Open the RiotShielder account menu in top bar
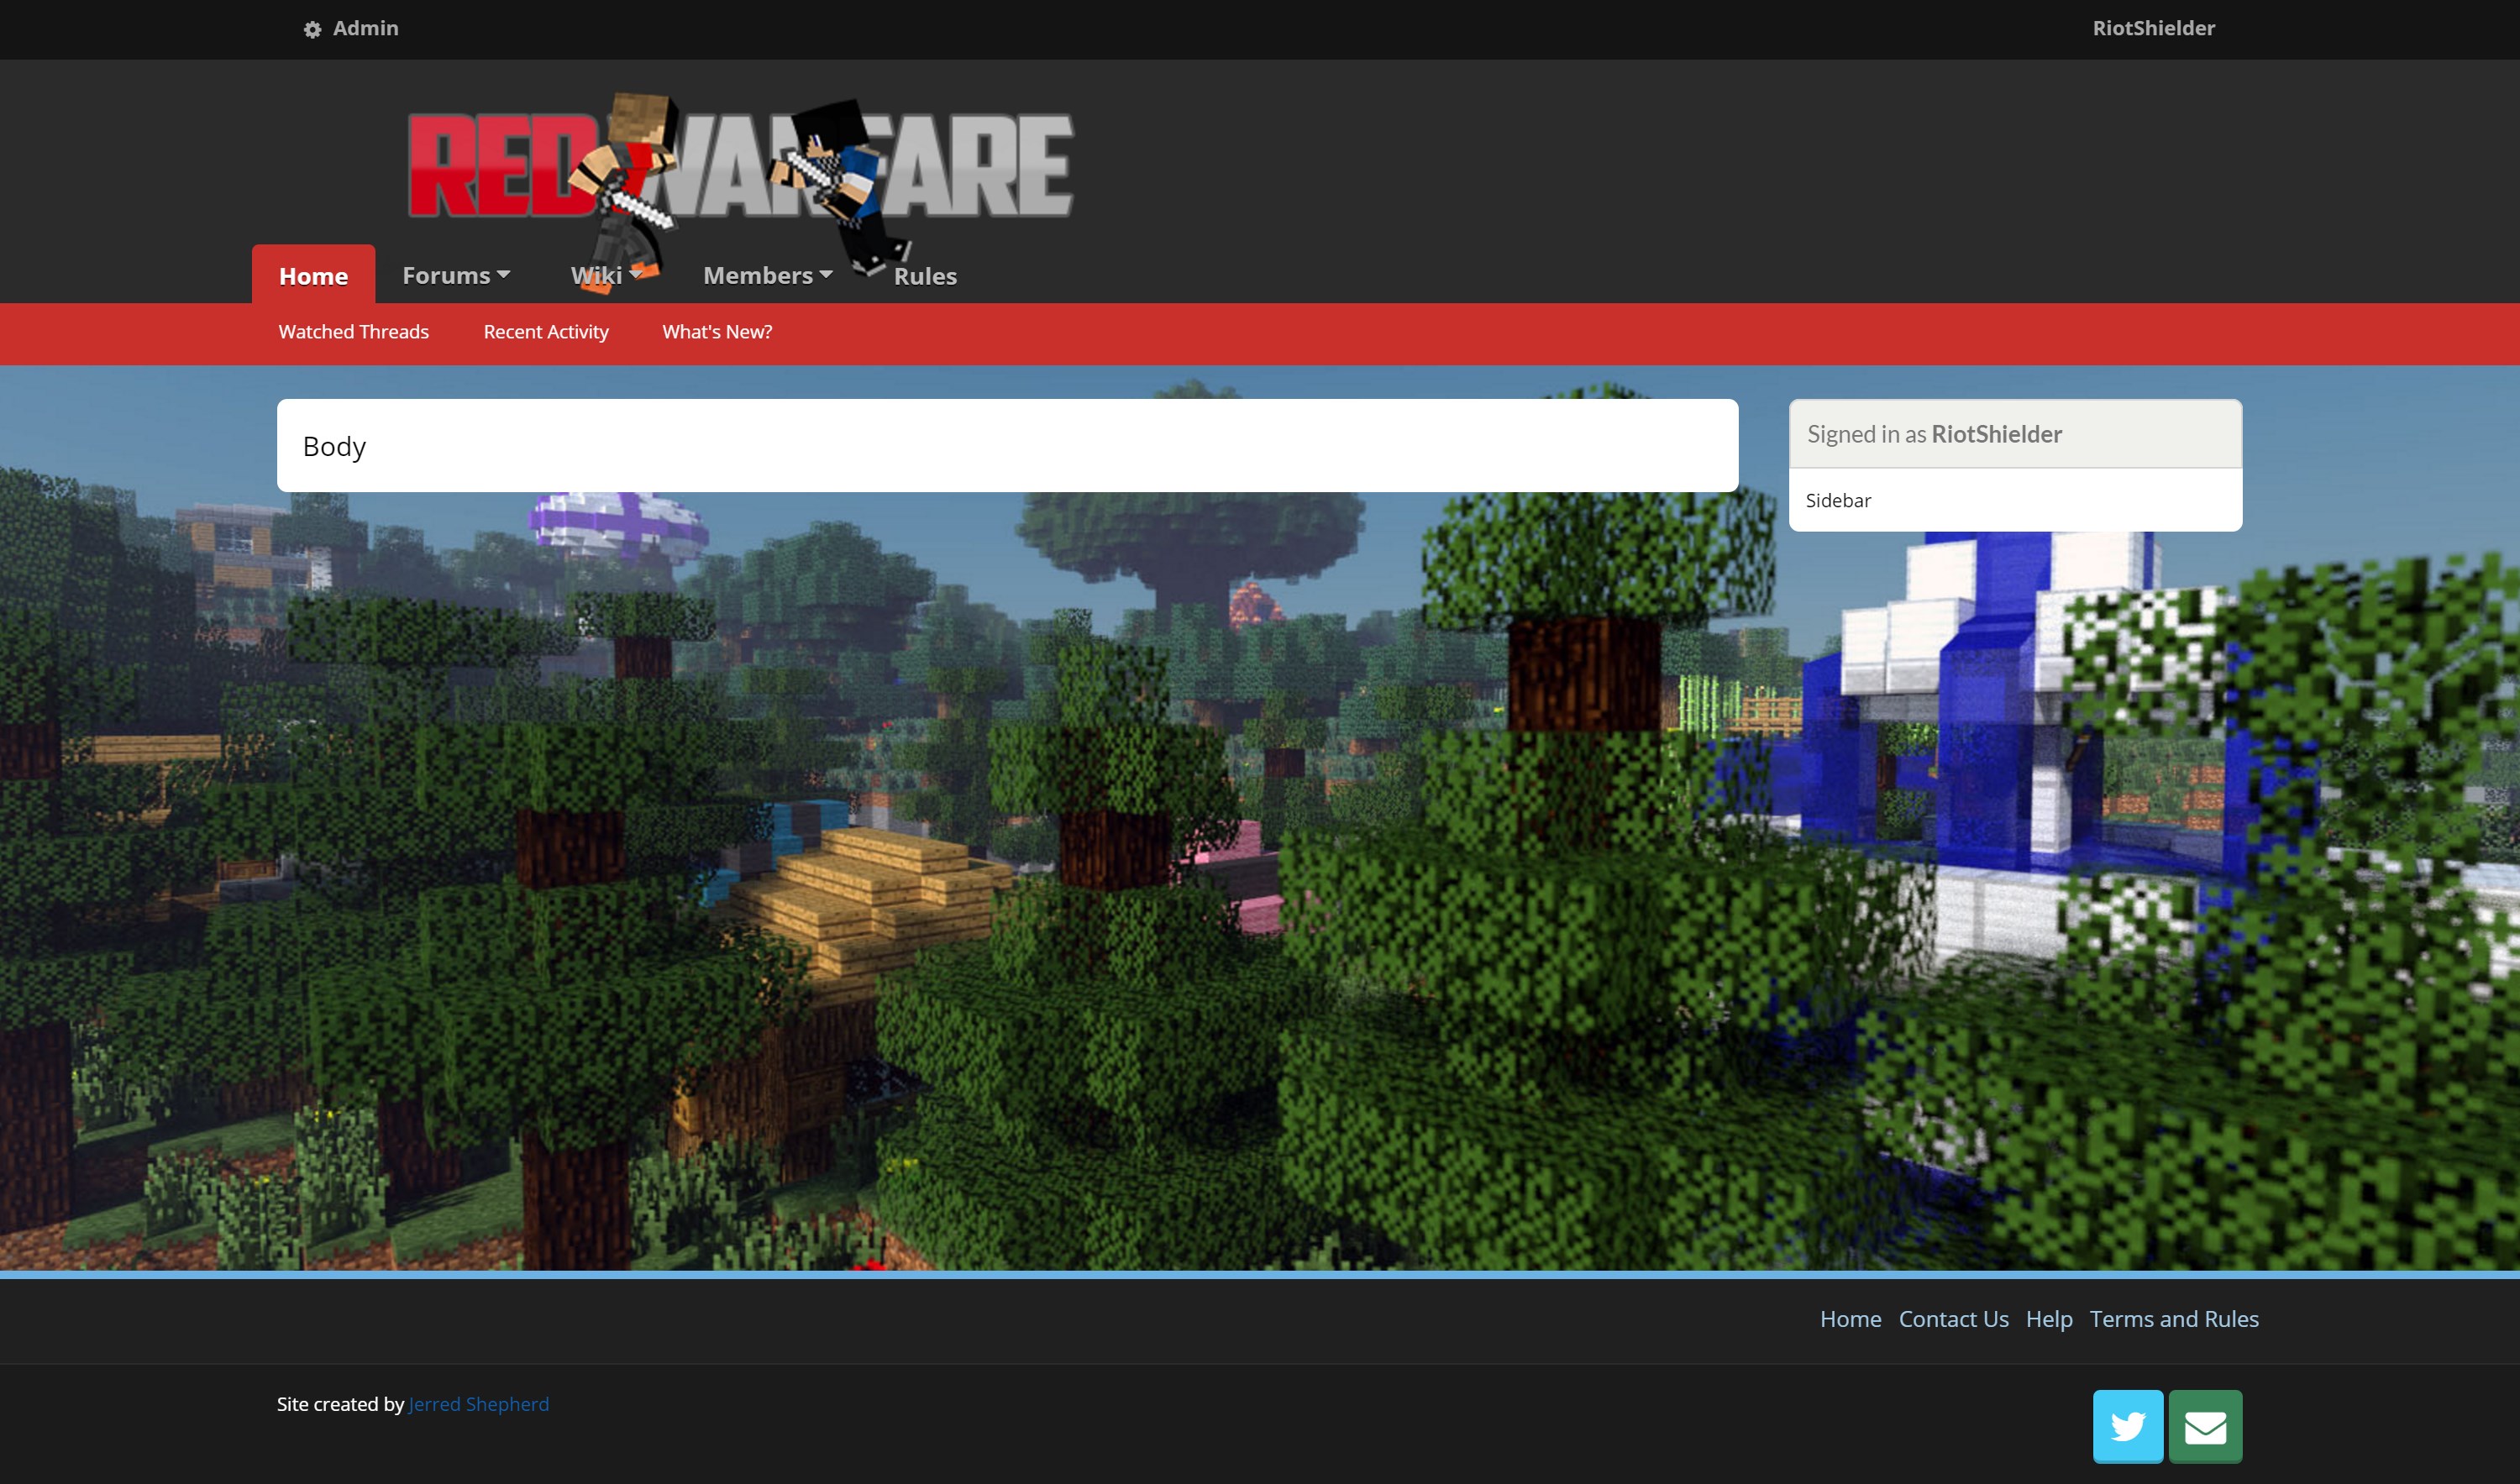The width and height of the screenshot is (2520, 1484). 2153,28
